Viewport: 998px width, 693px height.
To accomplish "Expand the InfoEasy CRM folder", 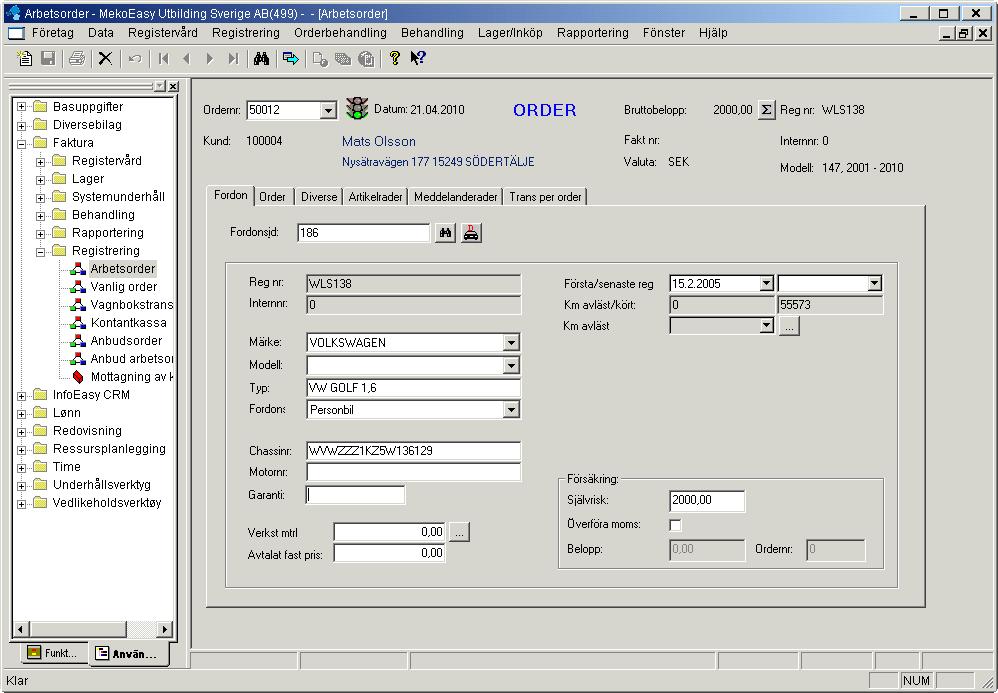I will click(22, 395).
